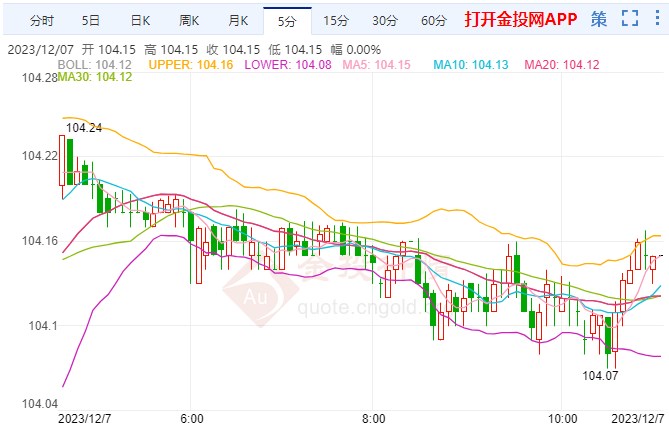Image resolution: width=669 pixels, height=425 pixels.
Task: Expand the chart to fullscreen
Action: [x=628, y=18]
